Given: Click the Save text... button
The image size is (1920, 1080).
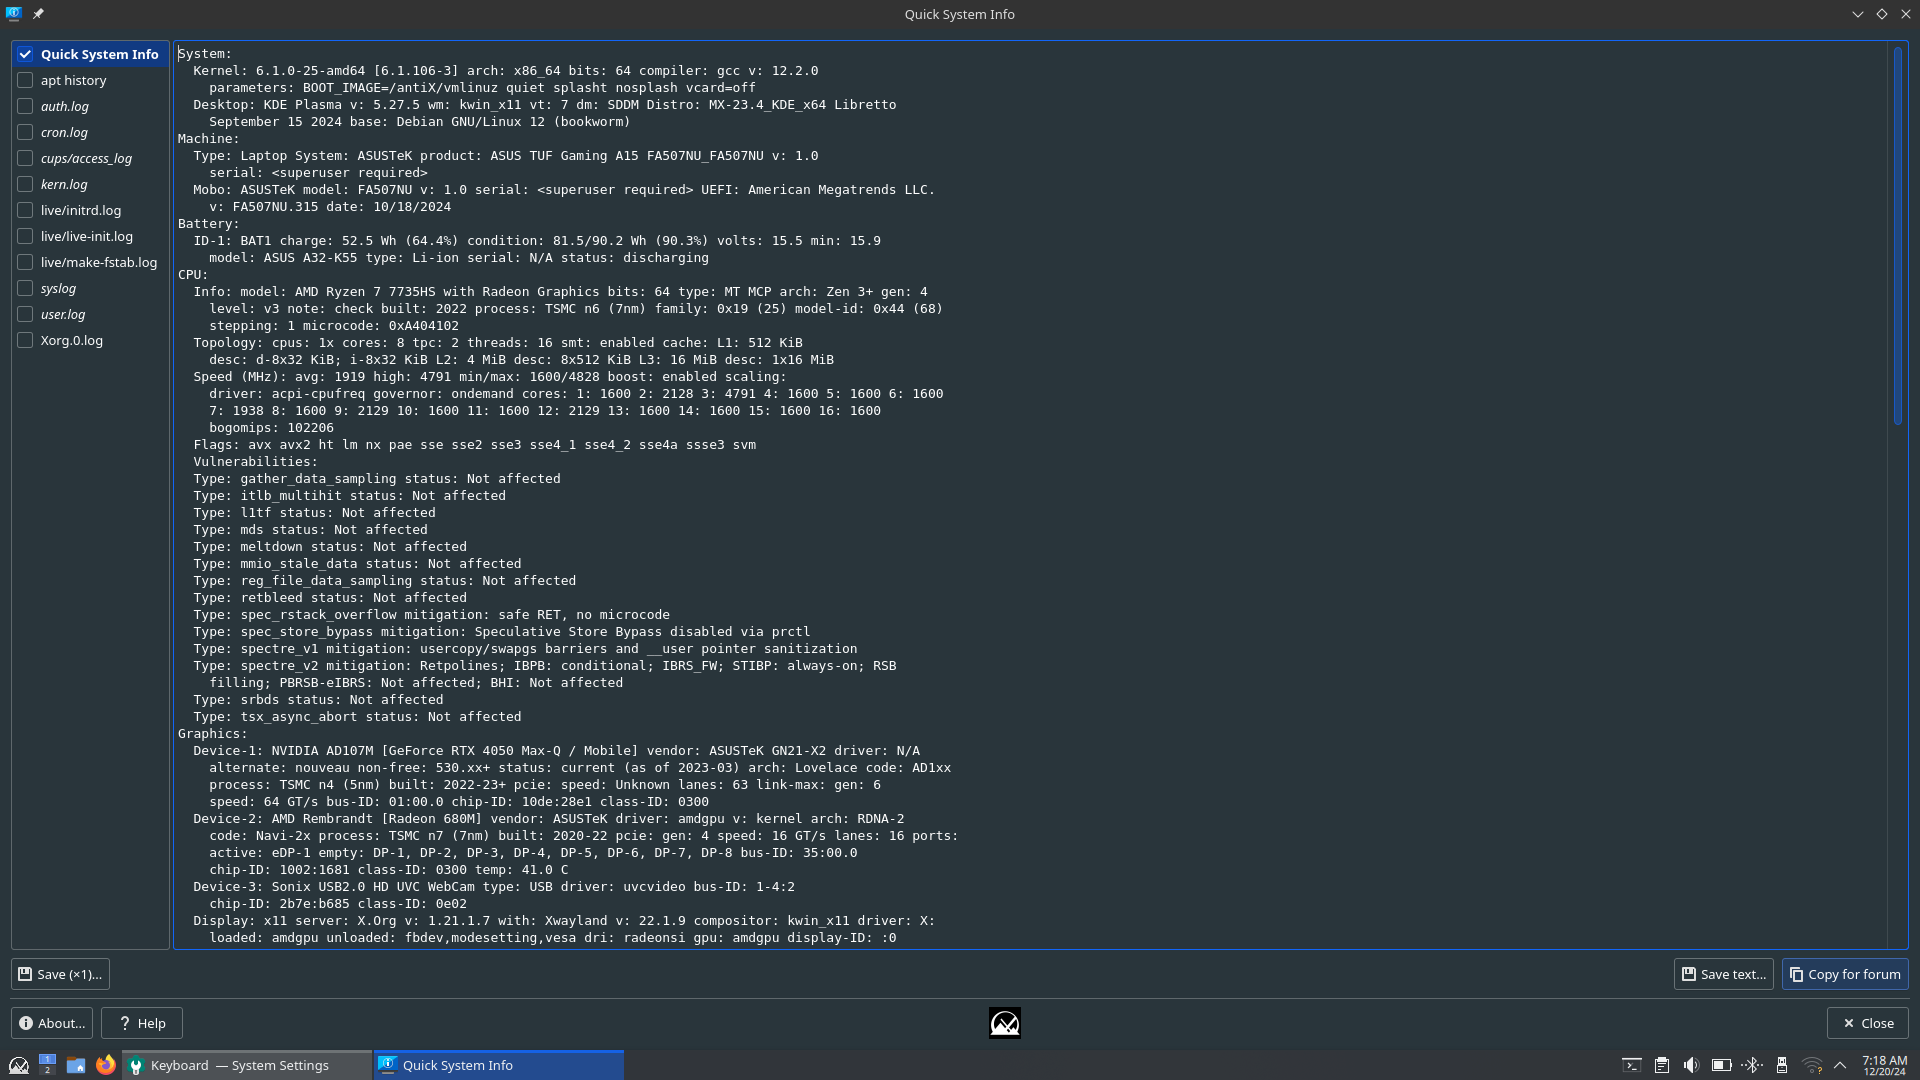Looking at the screenshot, I should 1724,974.
